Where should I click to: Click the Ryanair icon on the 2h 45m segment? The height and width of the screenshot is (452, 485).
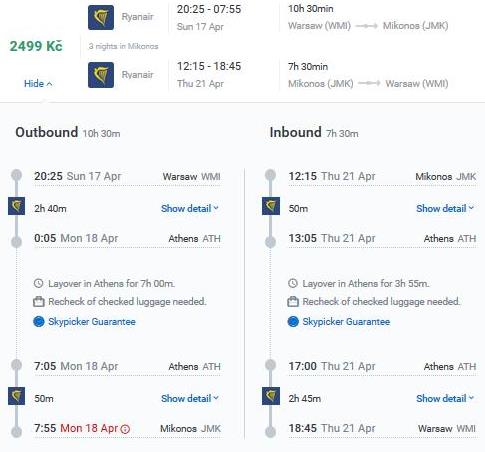[x=271, y=396]
